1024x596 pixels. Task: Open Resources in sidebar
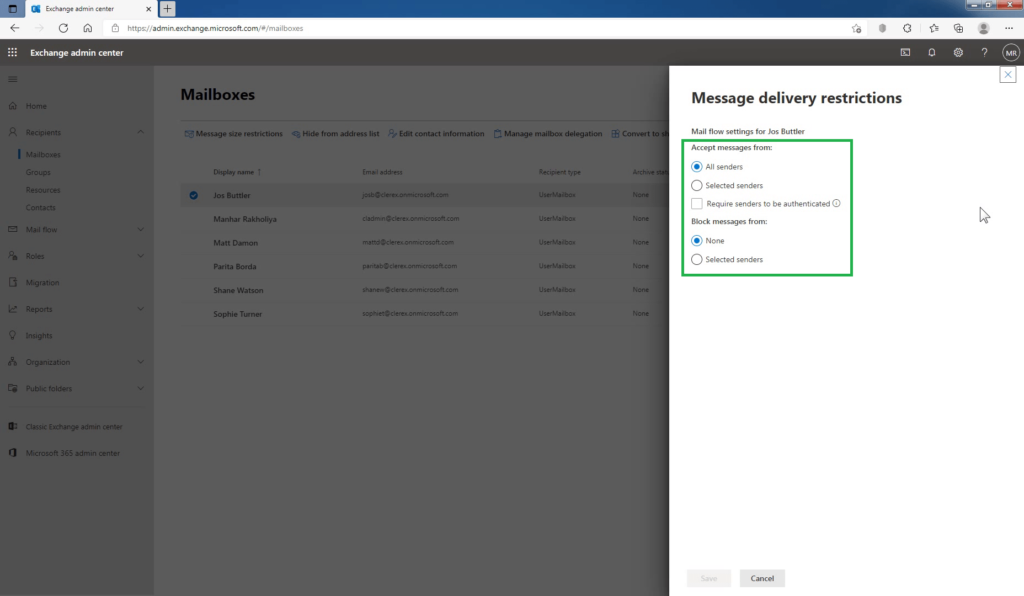click(43, 190)
